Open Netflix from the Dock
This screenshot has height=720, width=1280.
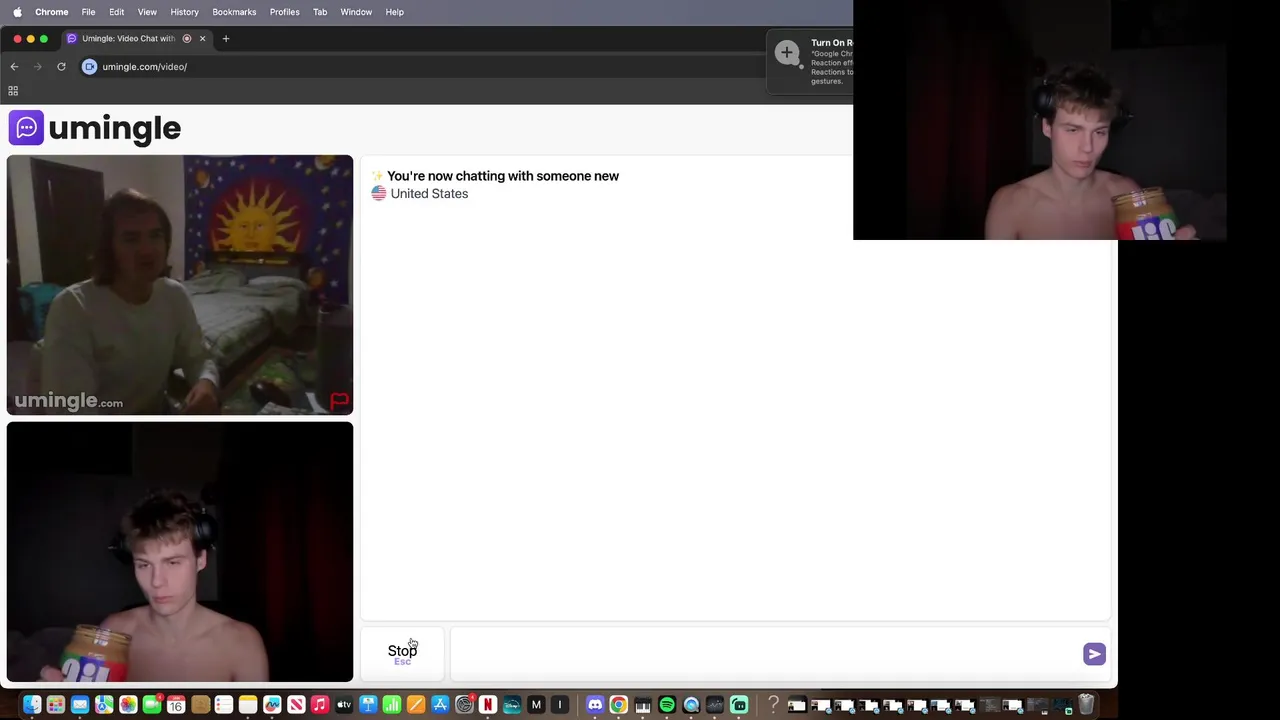click(x=488, y=705)
